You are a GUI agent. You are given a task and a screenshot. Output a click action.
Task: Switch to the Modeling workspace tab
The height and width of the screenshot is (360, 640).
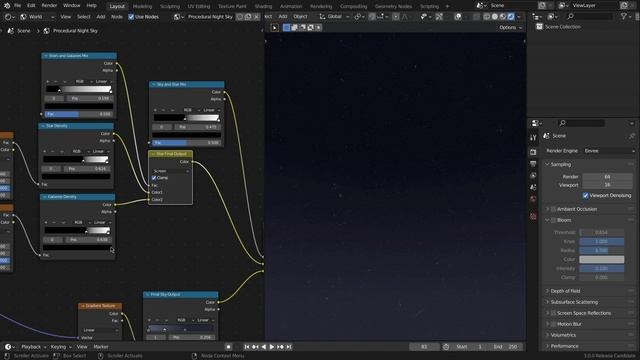click(x=142, y=6)
